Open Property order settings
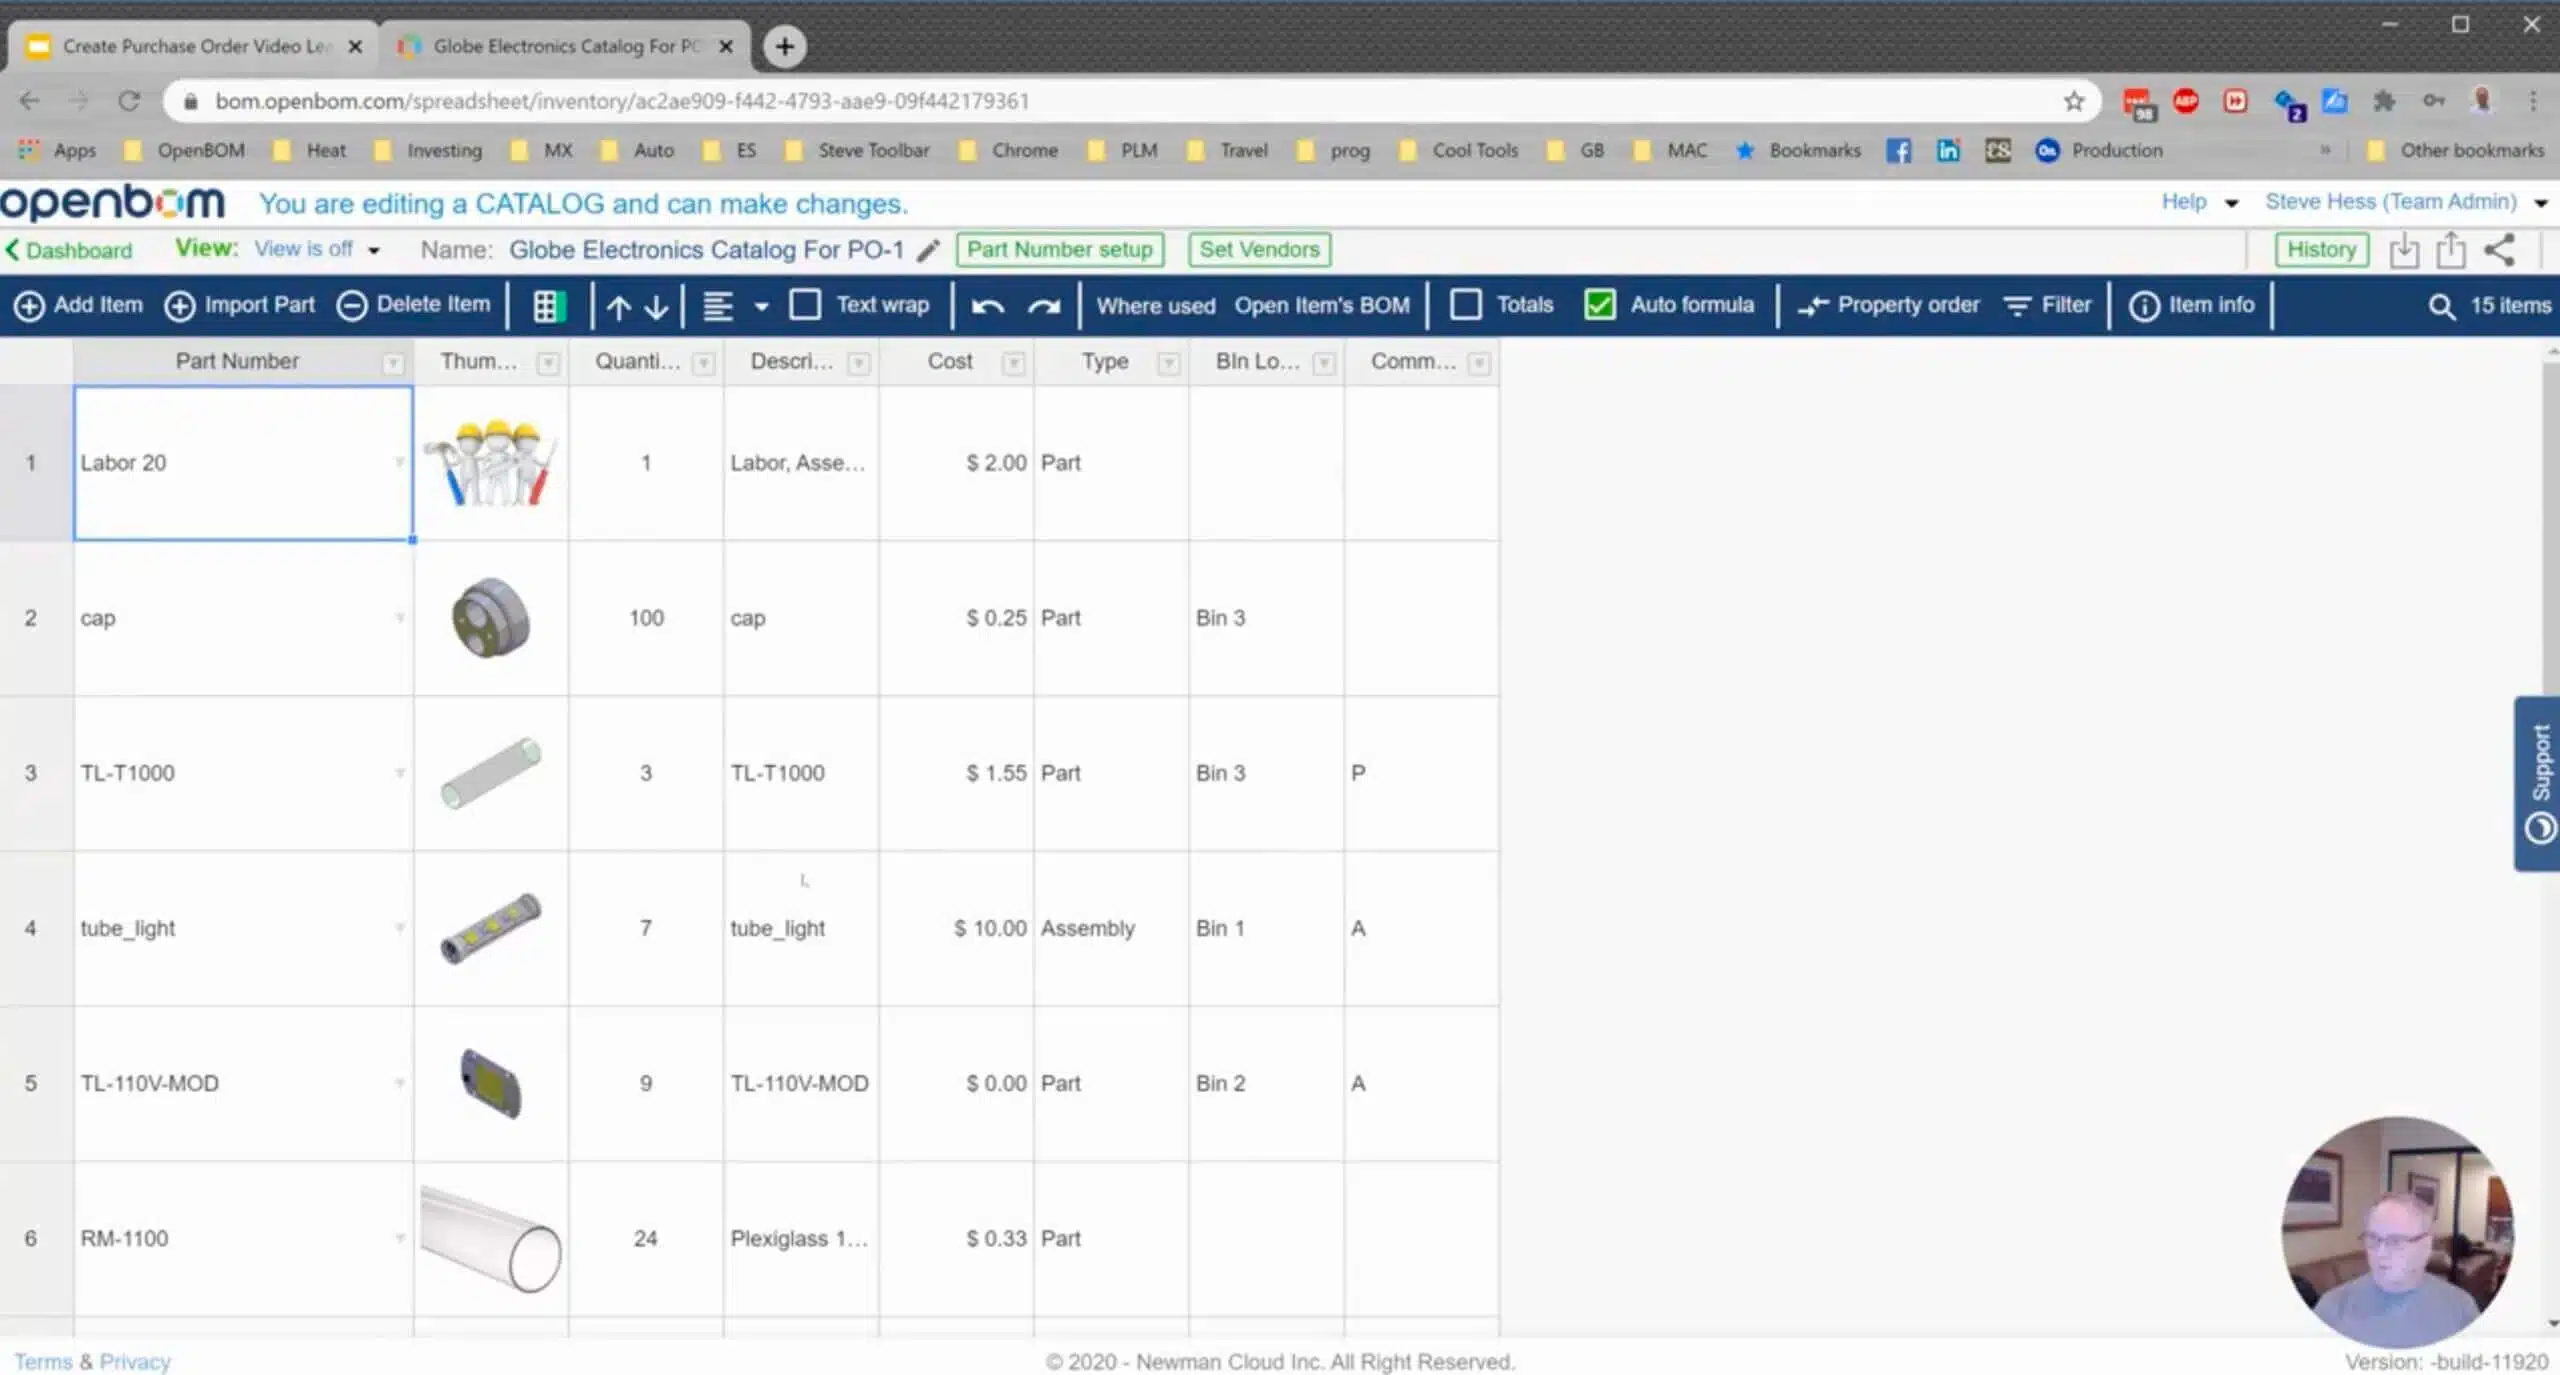2560x1375 pixels. click(1888, 305)
